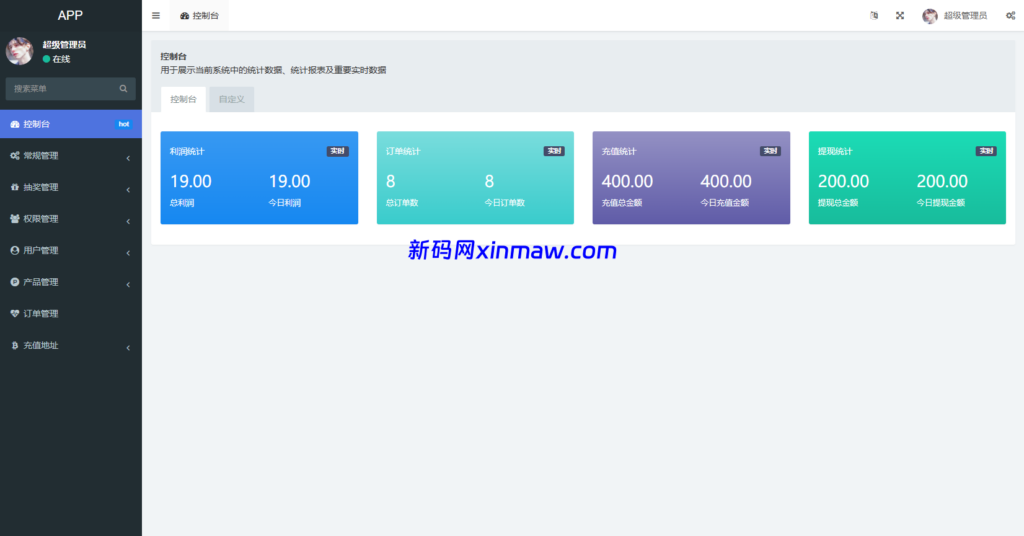Expand the 抽奖管理 submenu arrow
The width and height of the screenshot is (1024, 536).
pyautogui.click(x=128, y=189)
